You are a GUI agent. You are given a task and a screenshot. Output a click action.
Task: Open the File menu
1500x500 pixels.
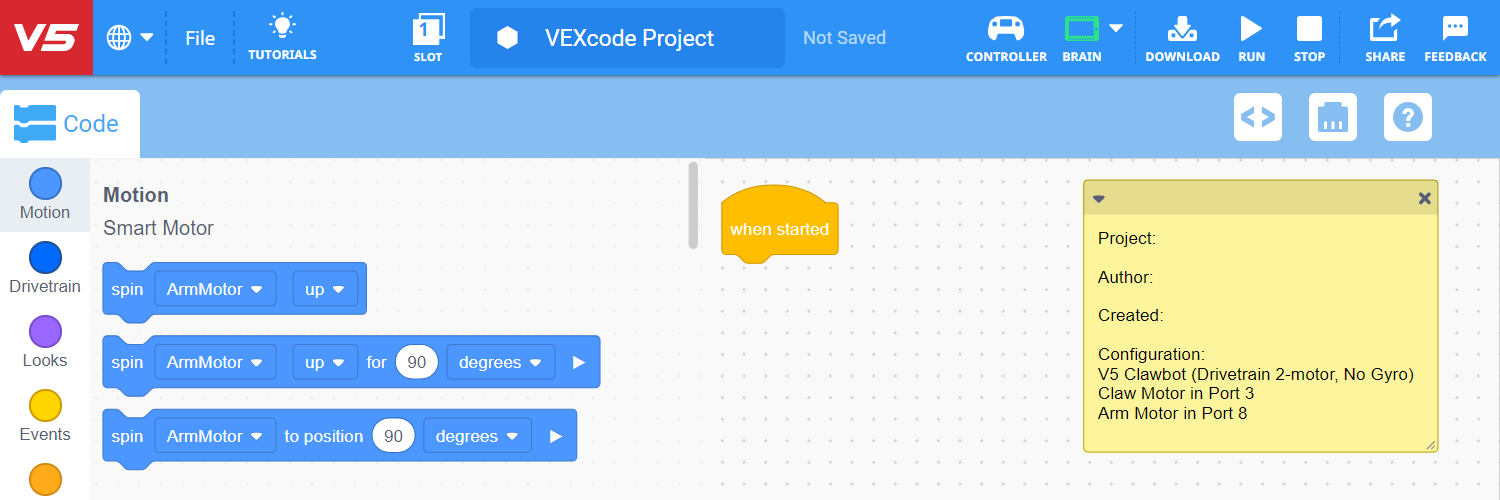(x=200, y=38)
